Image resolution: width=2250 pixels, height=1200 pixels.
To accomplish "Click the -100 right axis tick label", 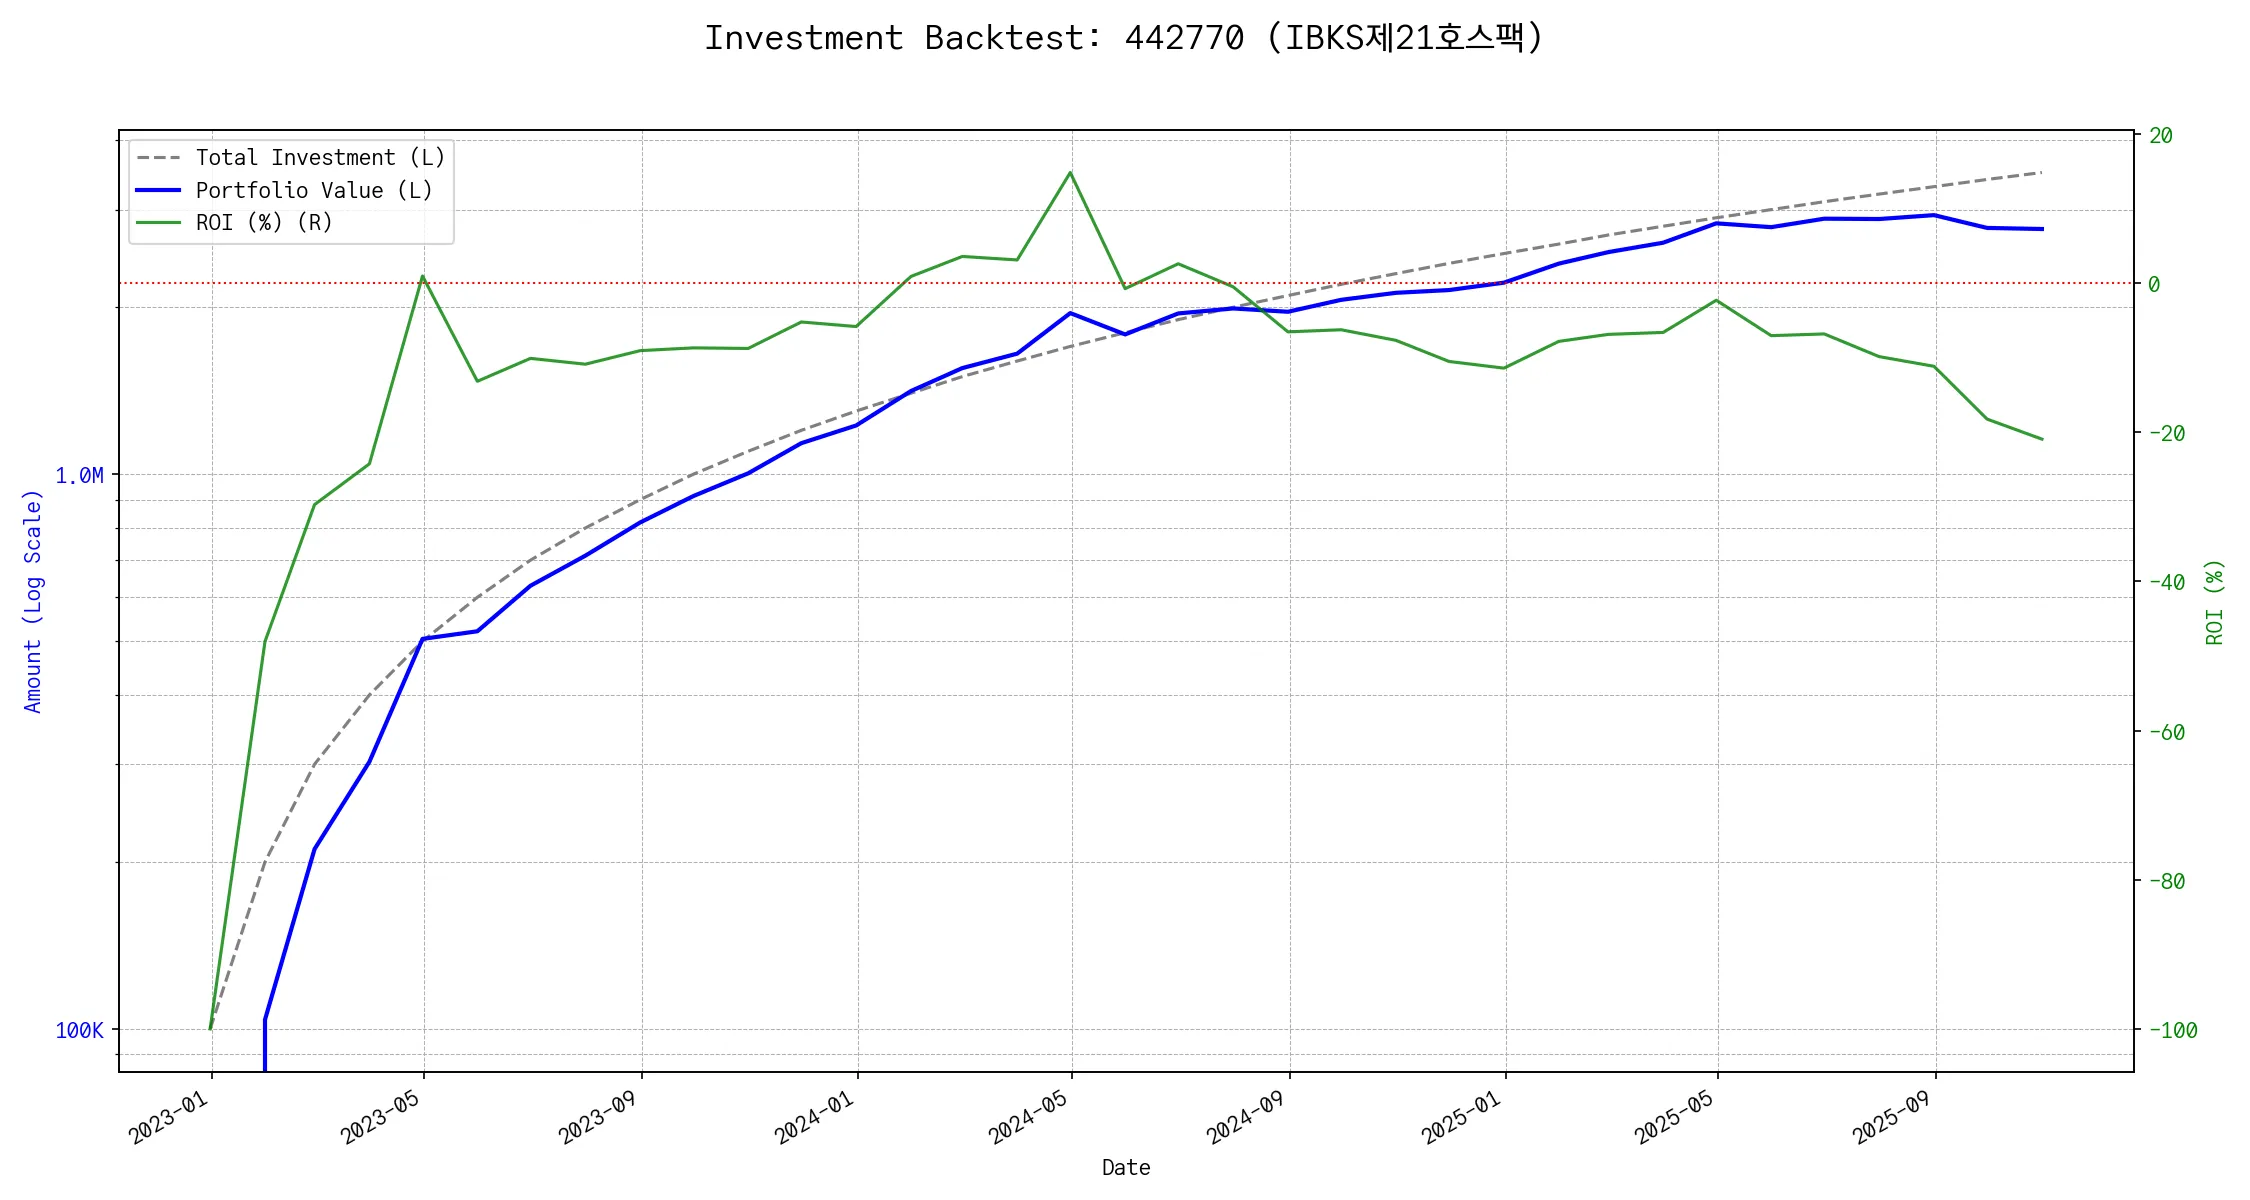I will click(x=2172, y=1031).
